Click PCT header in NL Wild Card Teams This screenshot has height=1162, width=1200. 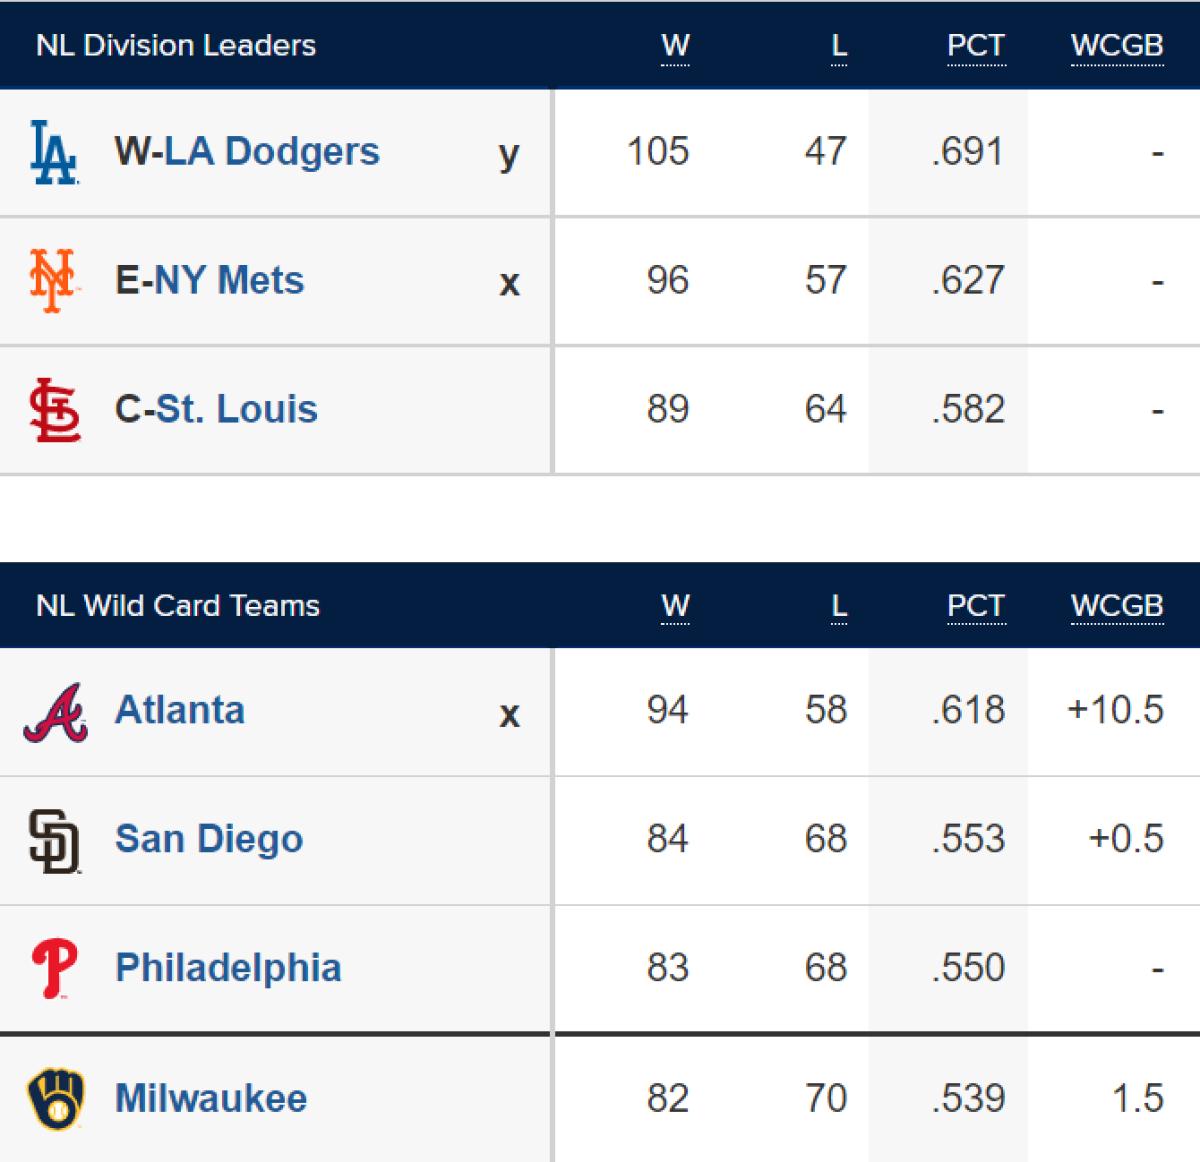[x=976, y=606]
